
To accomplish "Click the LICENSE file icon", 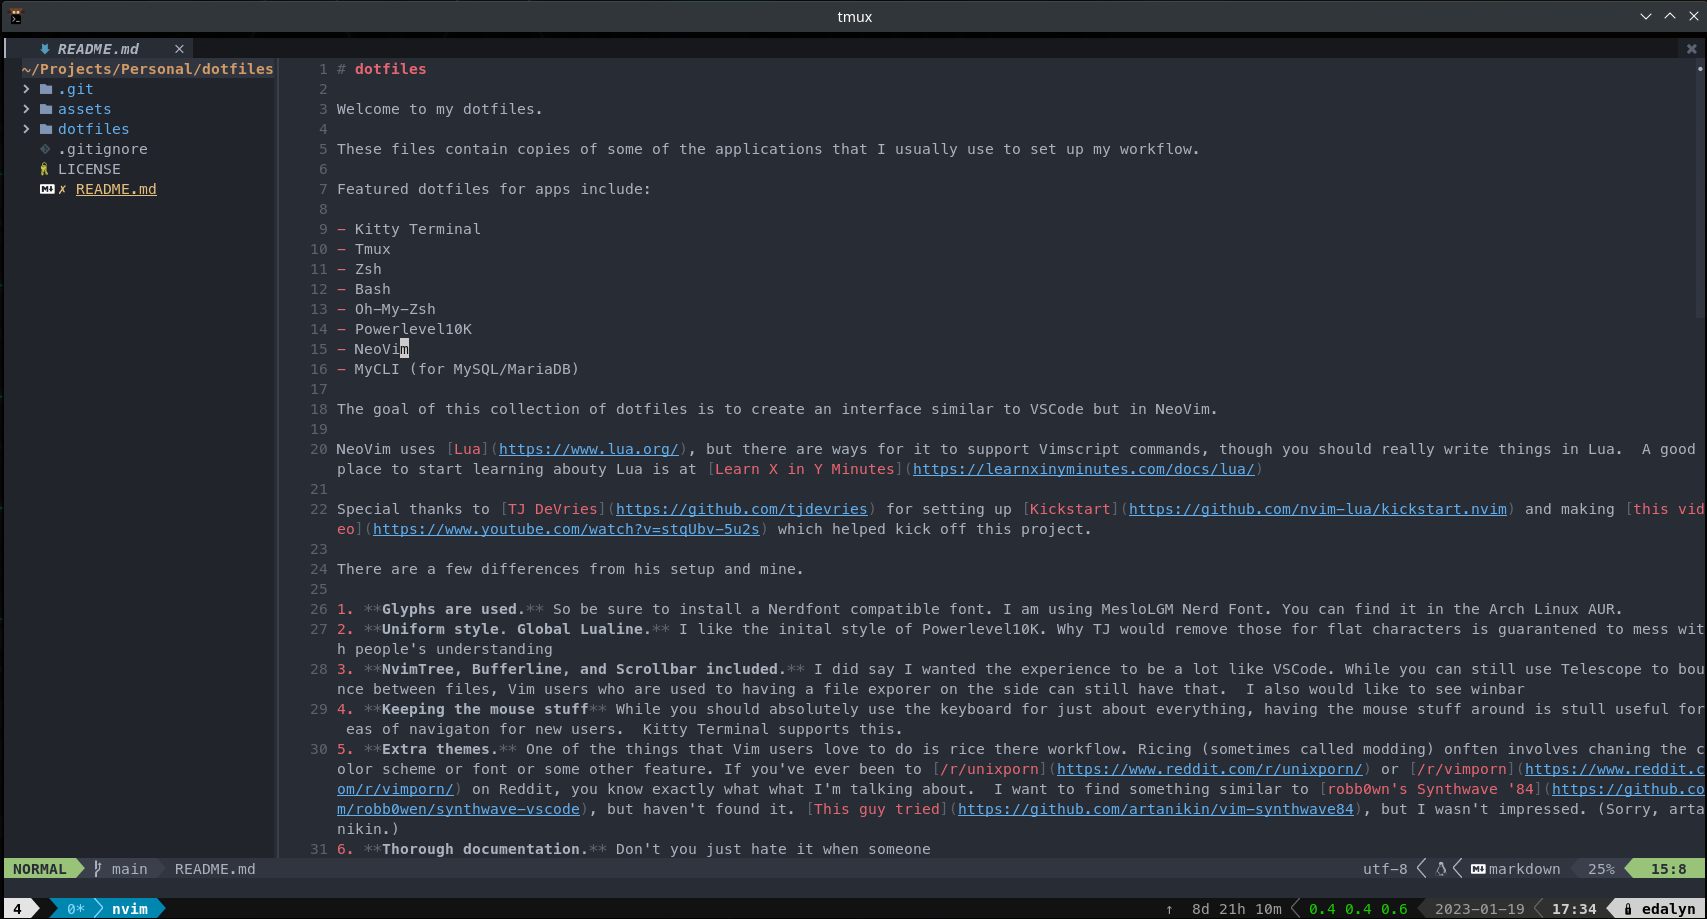I will coord(44,169).
